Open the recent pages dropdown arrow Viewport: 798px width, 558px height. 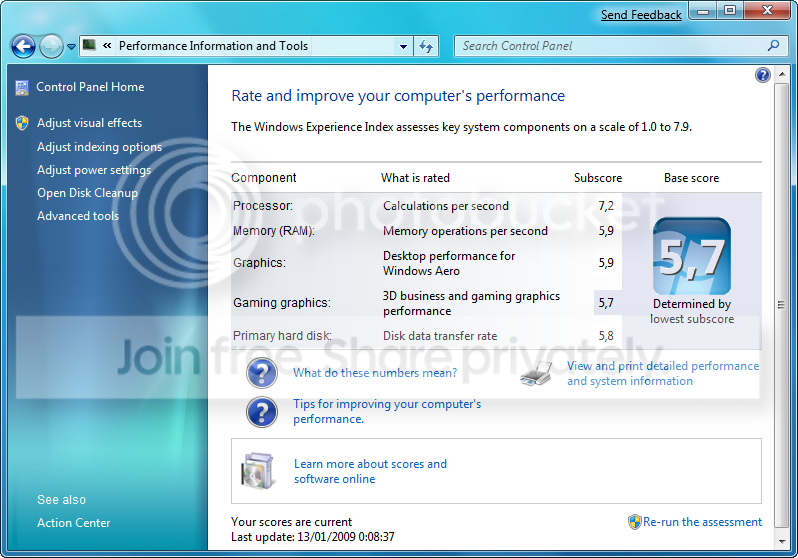[71, 47]
